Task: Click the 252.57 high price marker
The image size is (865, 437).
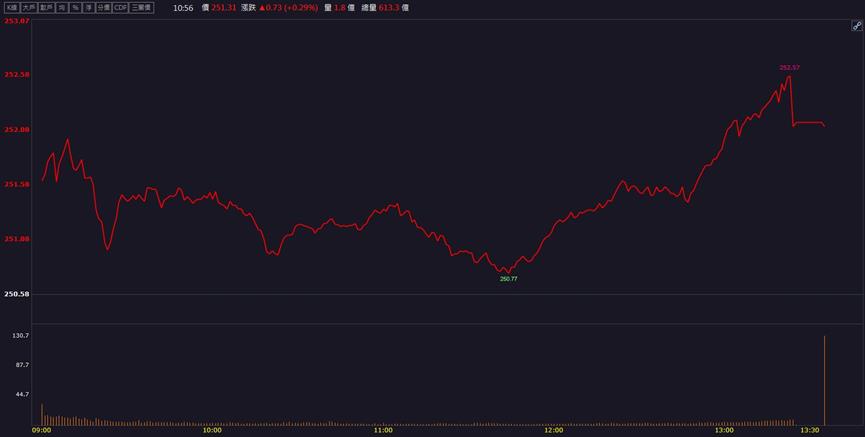Action: (789, 67)
